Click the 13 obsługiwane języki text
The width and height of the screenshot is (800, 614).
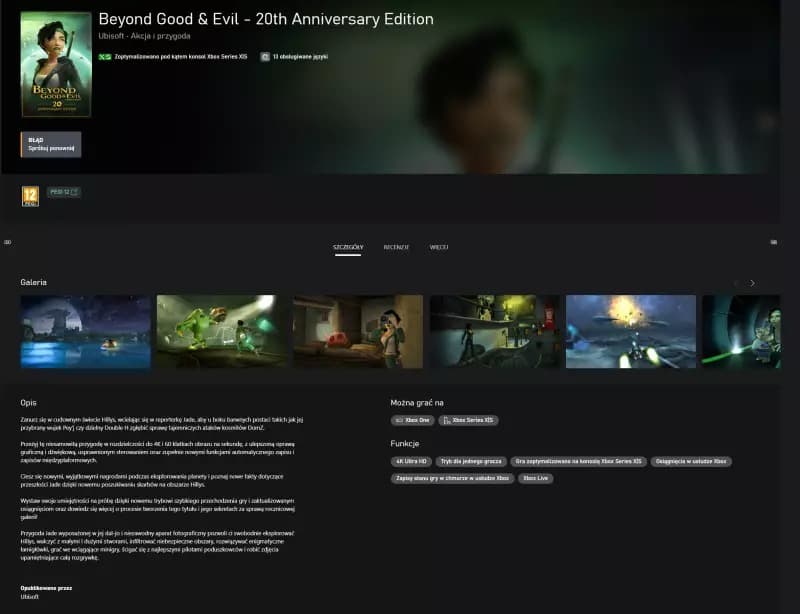click(x=300, y=57)
